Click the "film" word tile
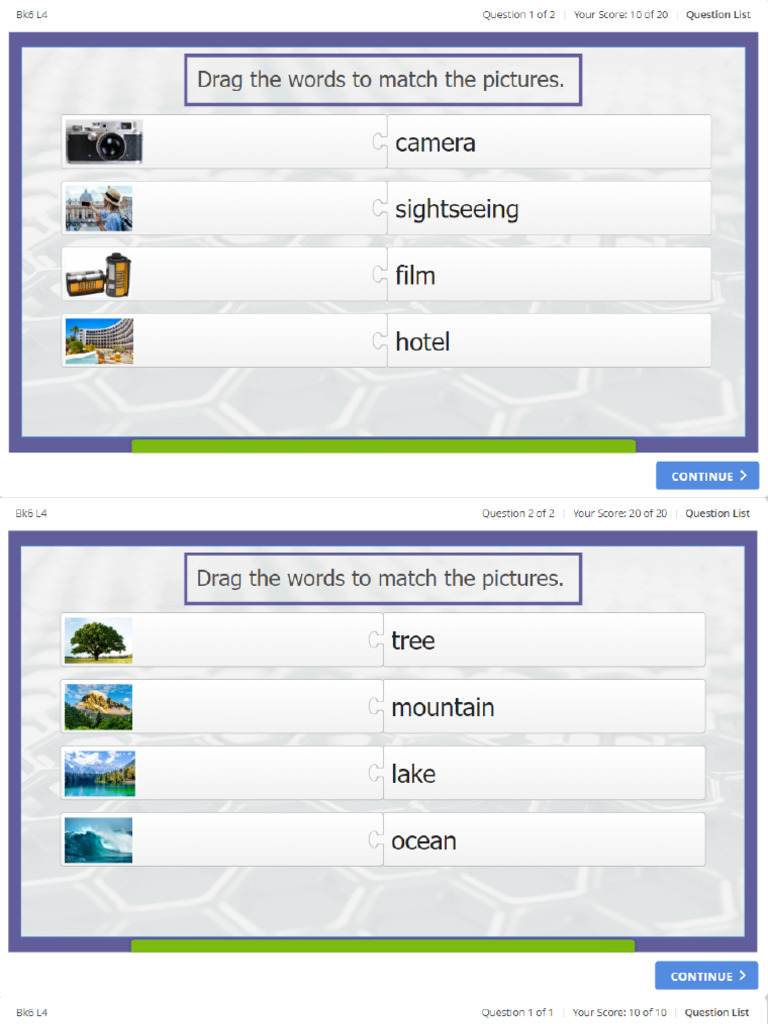This screenshot has width=768, height=1024. pyautogui.click(x=548, y=275)
